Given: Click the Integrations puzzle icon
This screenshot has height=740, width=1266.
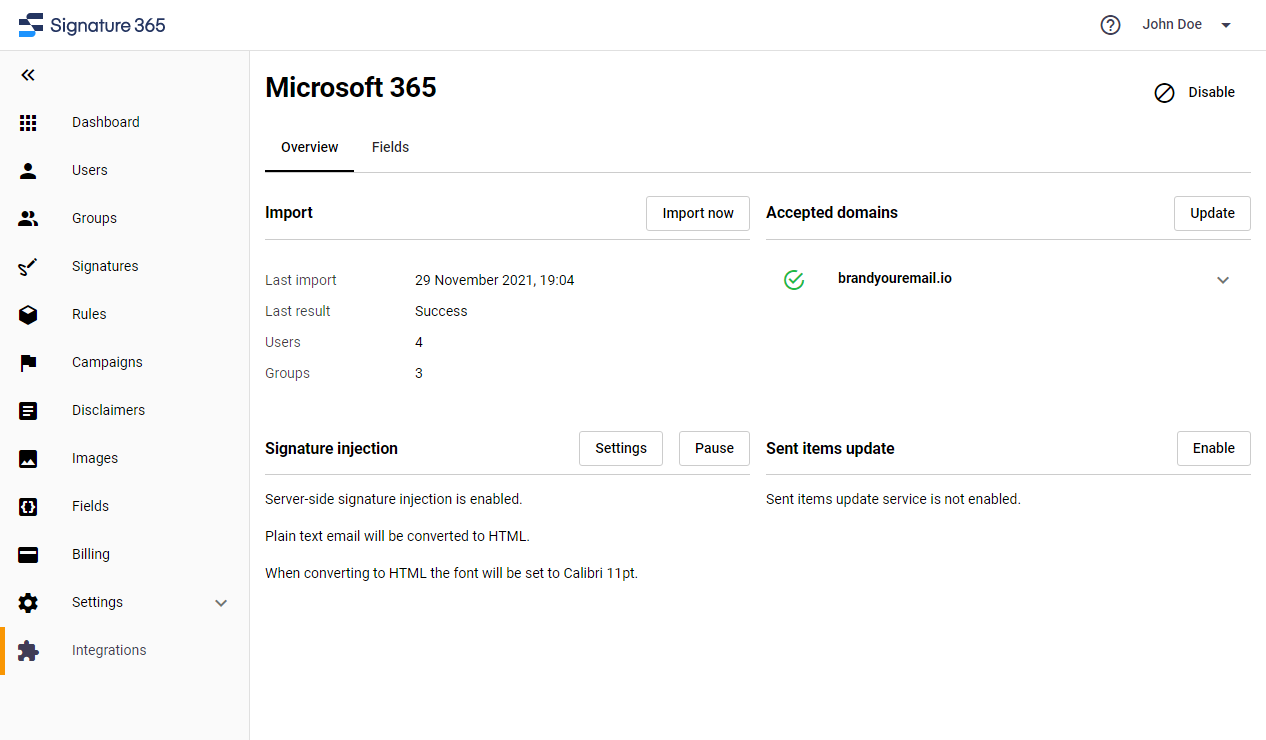Looking at the screenshot, I should coord(28,650).
